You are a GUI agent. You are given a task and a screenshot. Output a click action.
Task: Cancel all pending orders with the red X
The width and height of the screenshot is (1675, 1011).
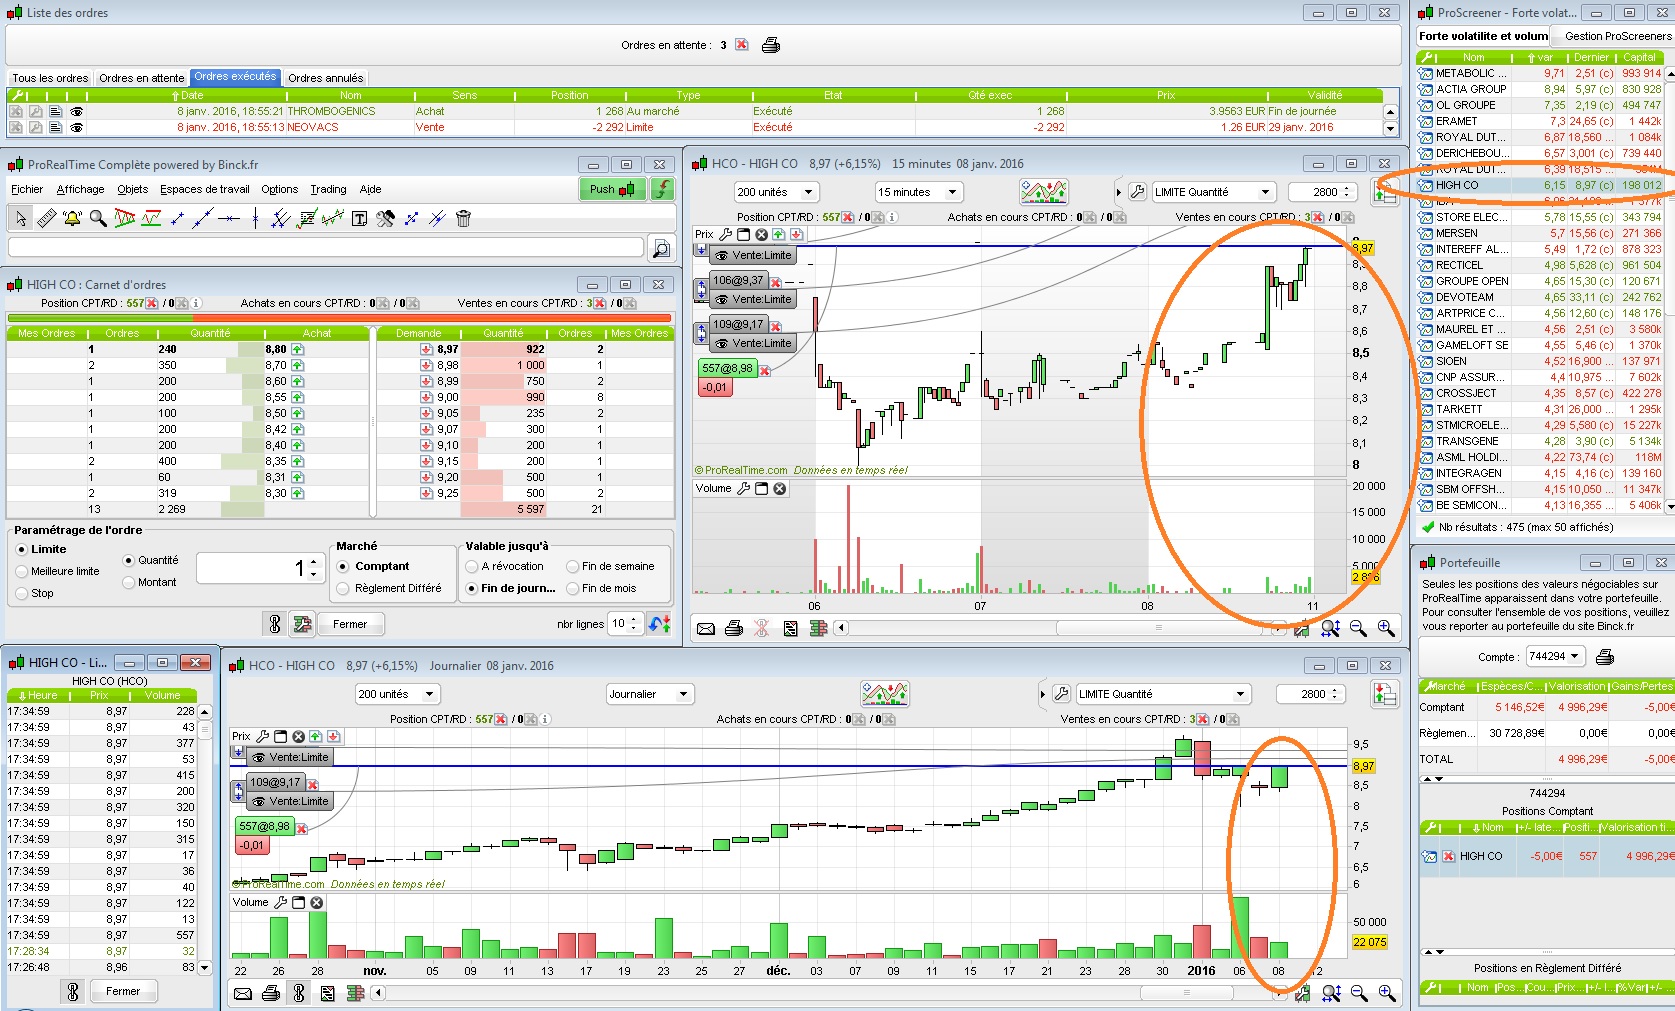tap(741, 45)
